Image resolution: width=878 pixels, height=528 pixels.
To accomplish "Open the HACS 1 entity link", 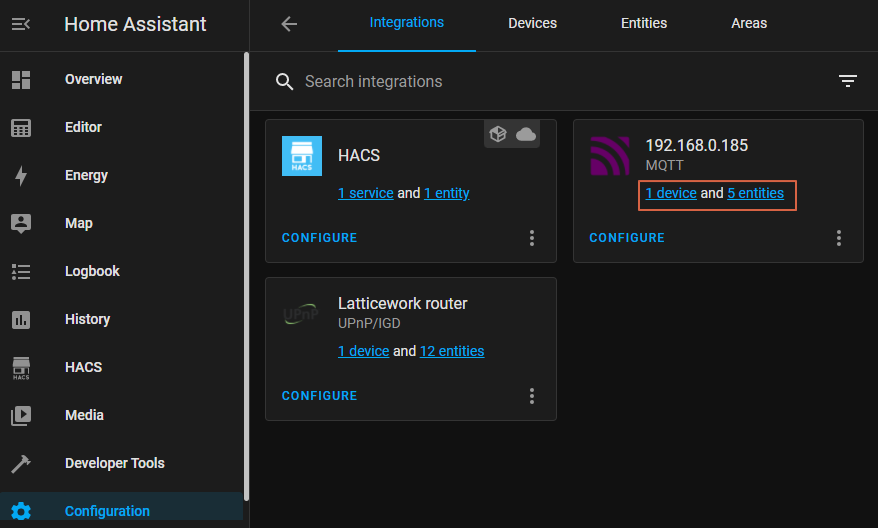I will click(x=446, y=193).
